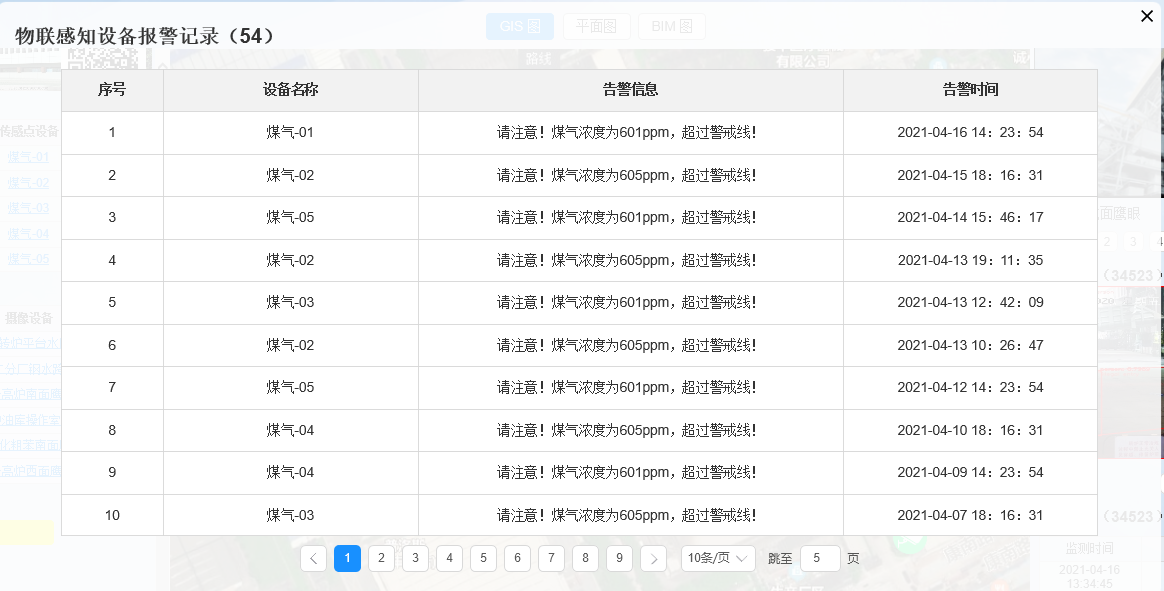Select 煤气-04 cell in row 9
Image resolution: width=1164 pixels, height=591 pixels.
[x=290, y=473]
